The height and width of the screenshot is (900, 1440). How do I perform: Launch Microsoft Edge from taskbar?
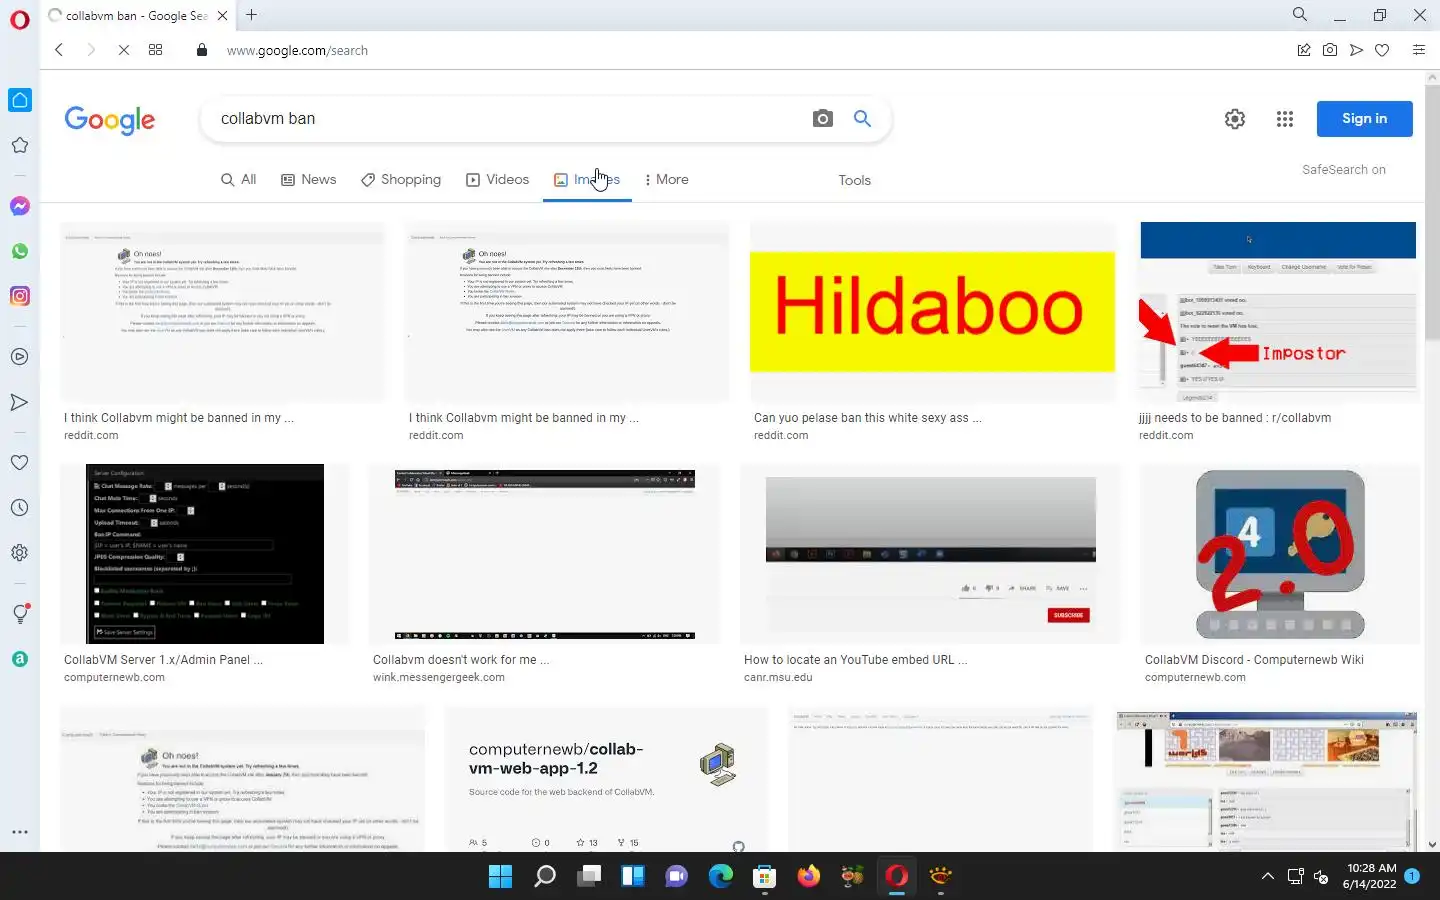coord(721,877)
